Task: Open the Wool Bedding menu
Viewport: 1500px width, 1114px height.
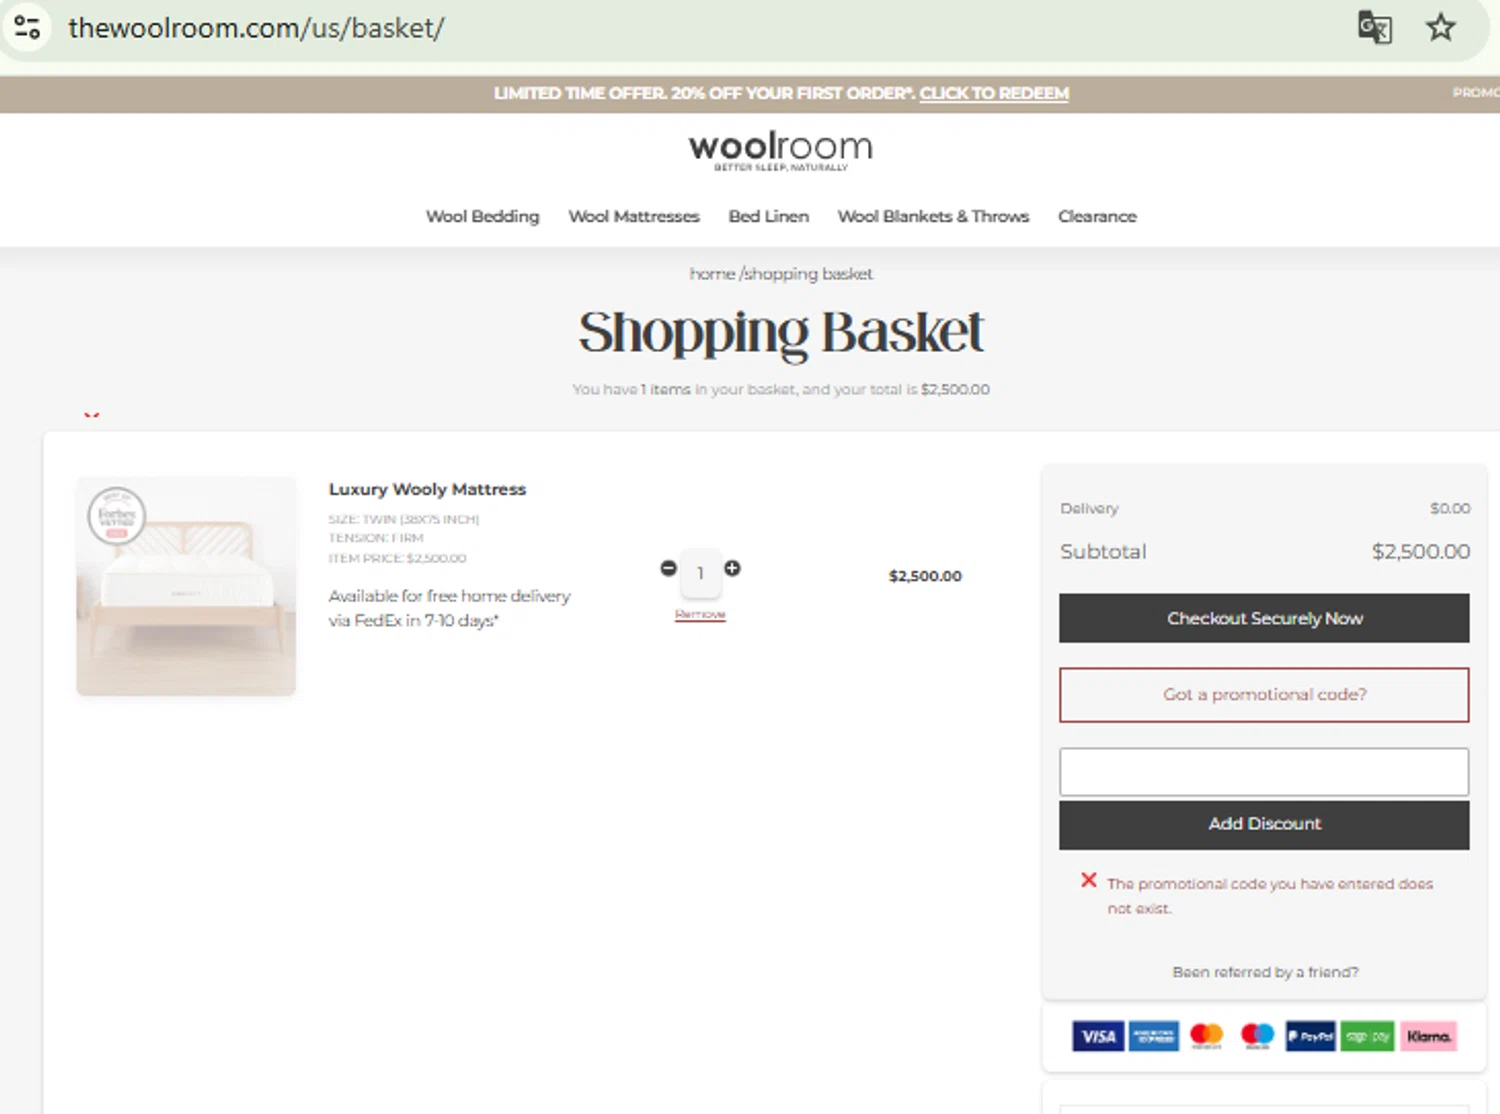Action: tap(482, 216)
